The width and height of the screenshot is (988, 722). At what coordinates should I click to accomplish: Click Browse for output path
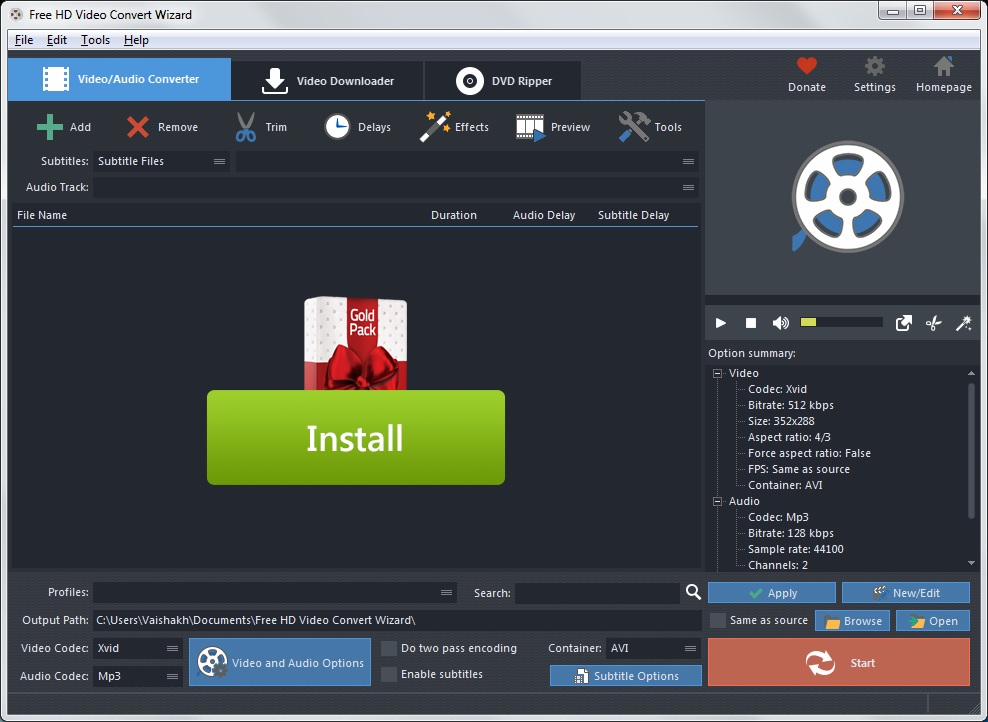[x=853, y=621]
